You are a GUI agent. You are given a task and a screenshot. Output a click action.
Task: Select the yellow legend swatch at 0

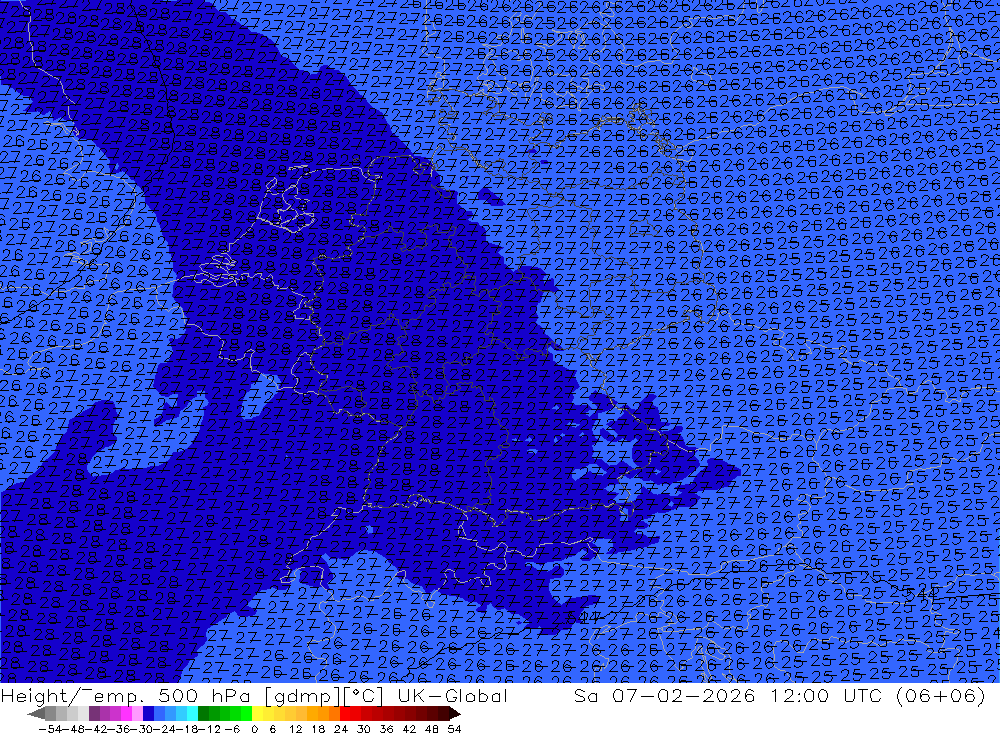click(258, 713)
